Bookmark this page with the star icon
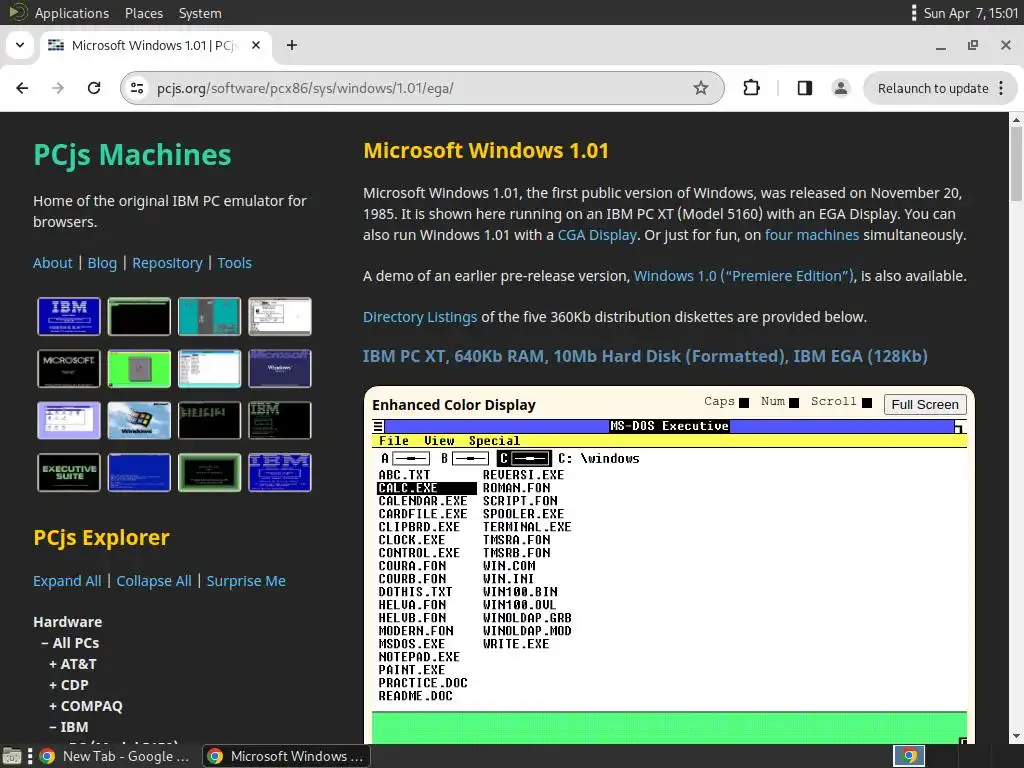 (701, 88)
